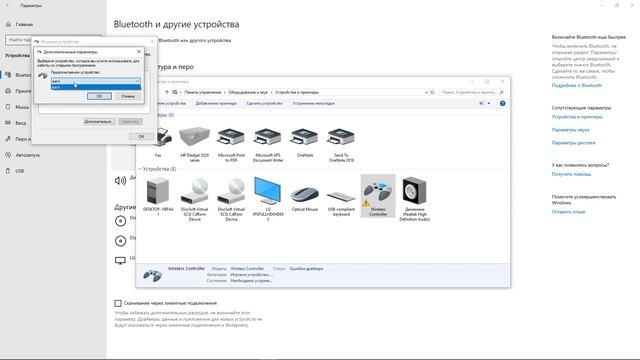The width and height of the screenshot is (640, 360).
Task: Select the Send To OneNote 2016 printer
Action: pos(341,136)
